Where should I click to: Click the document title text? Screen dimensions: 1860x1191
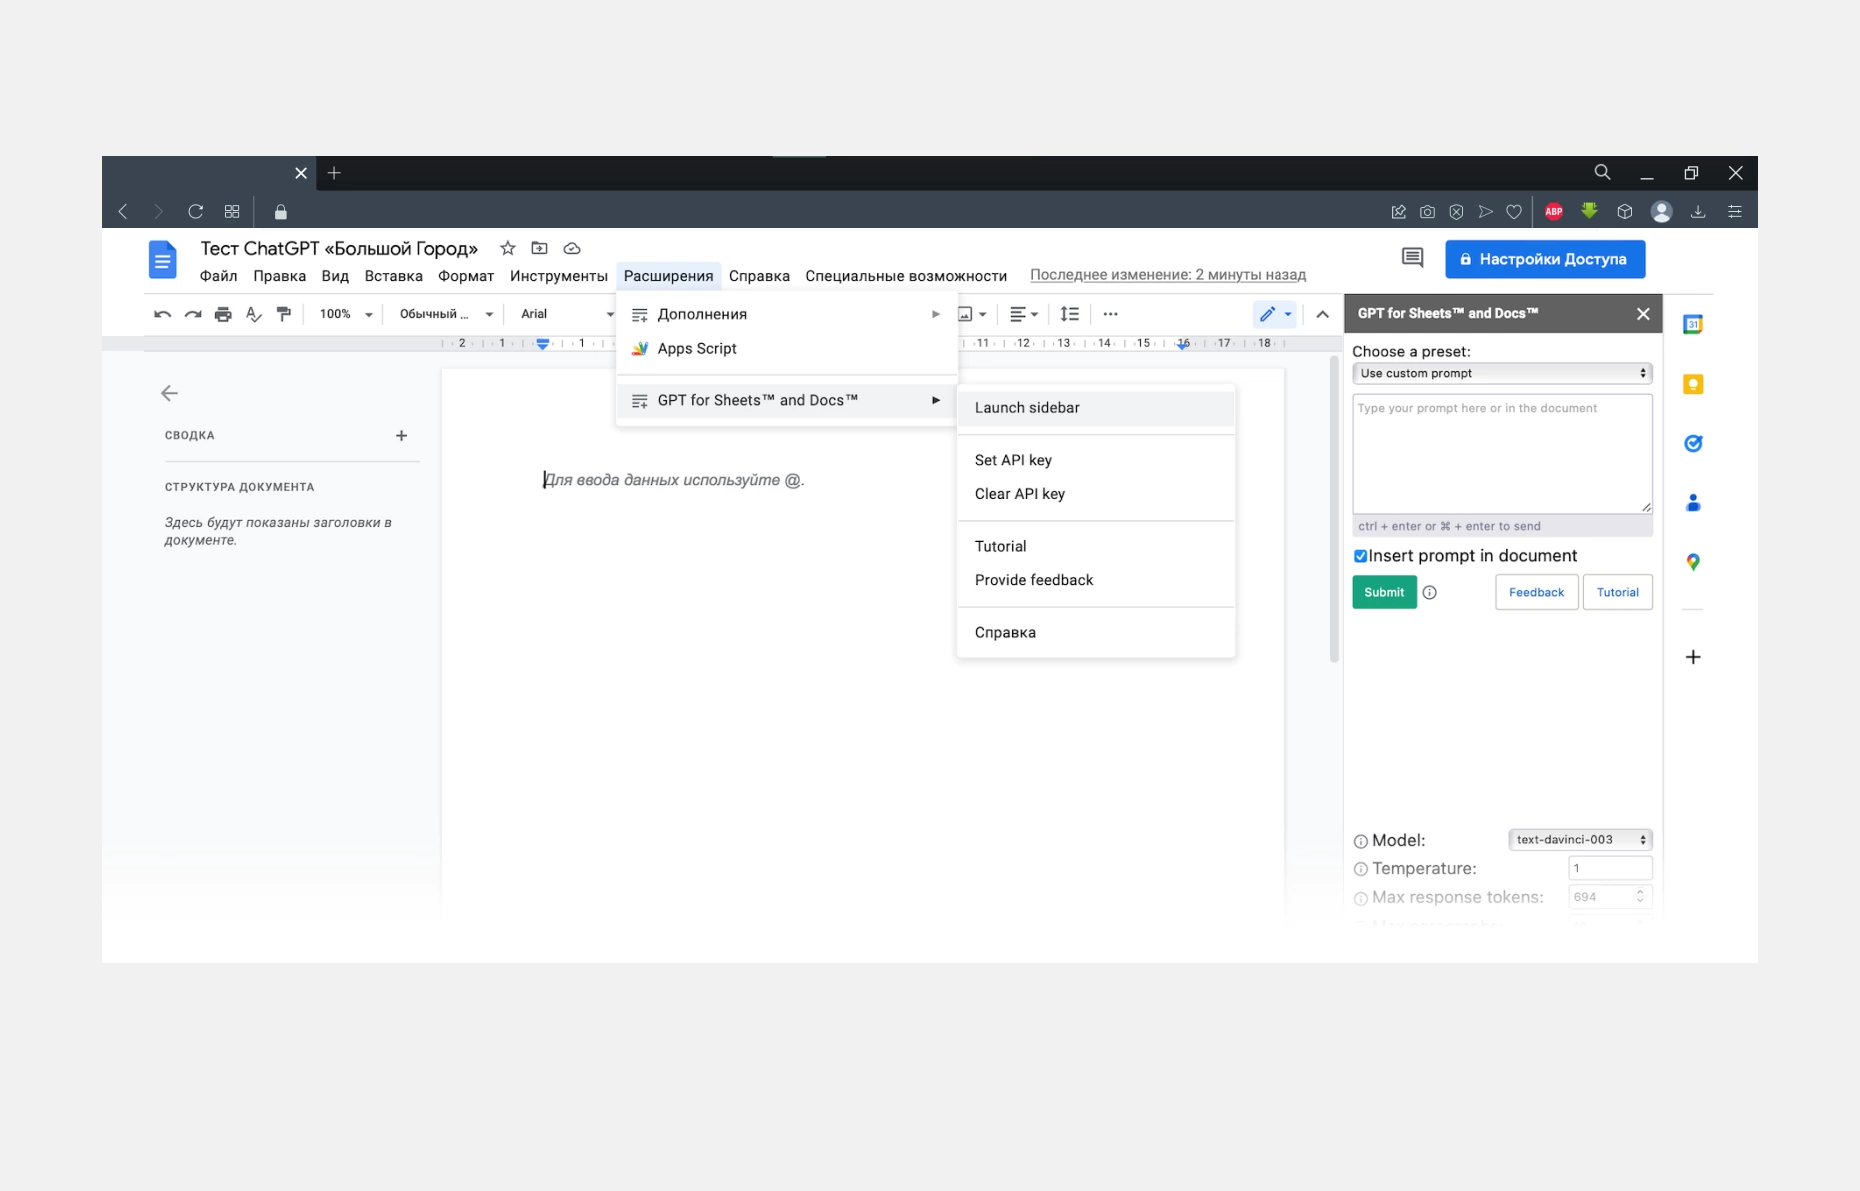339,248
